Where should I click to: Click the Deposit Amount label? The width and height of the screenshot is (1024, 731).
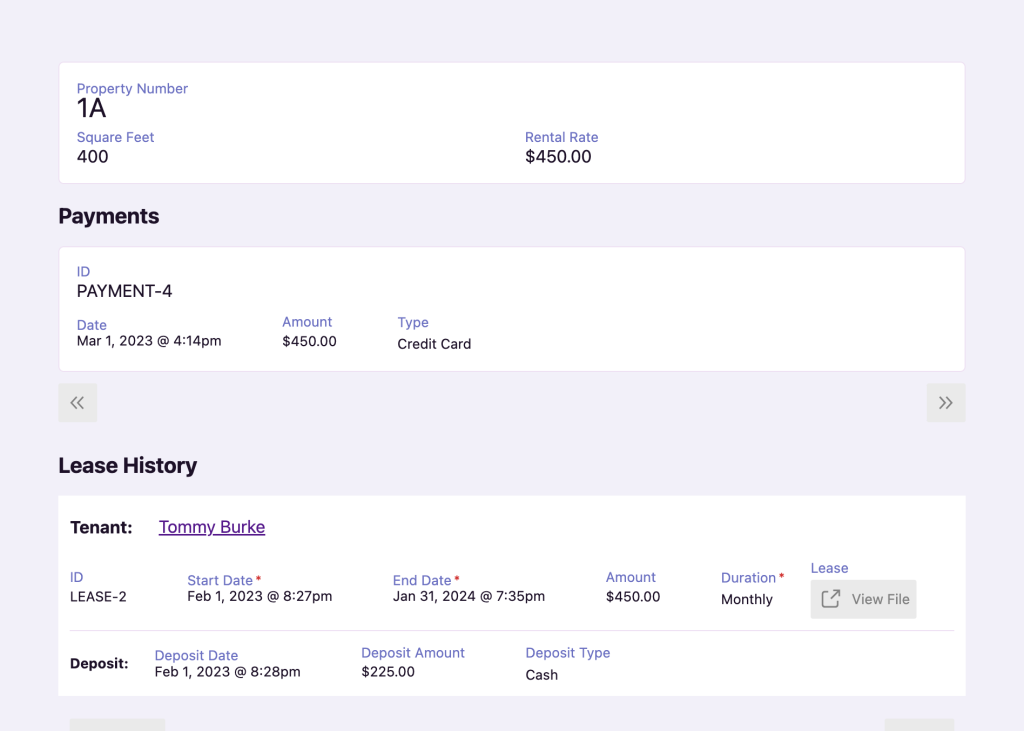pos(413,653)
